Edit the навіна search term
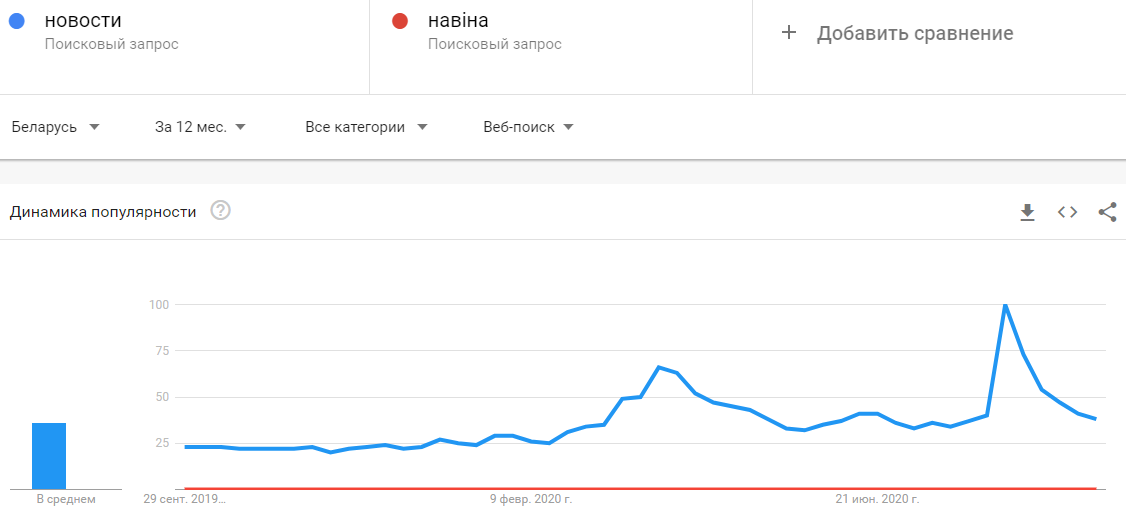 tap(458, 21)
